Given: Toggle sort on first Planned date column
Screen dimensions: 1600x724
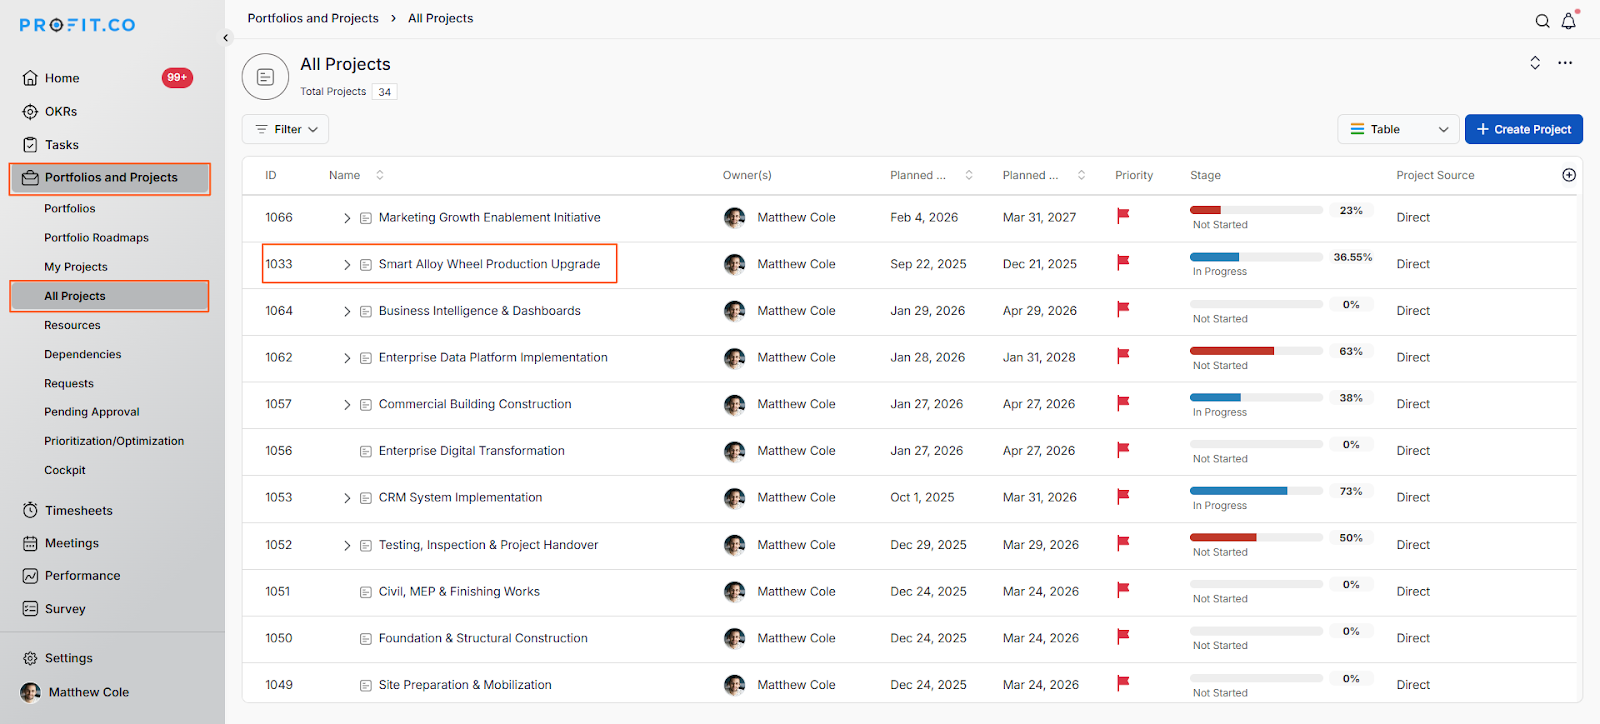Looking at the screenshot, I should coord(968,175).
